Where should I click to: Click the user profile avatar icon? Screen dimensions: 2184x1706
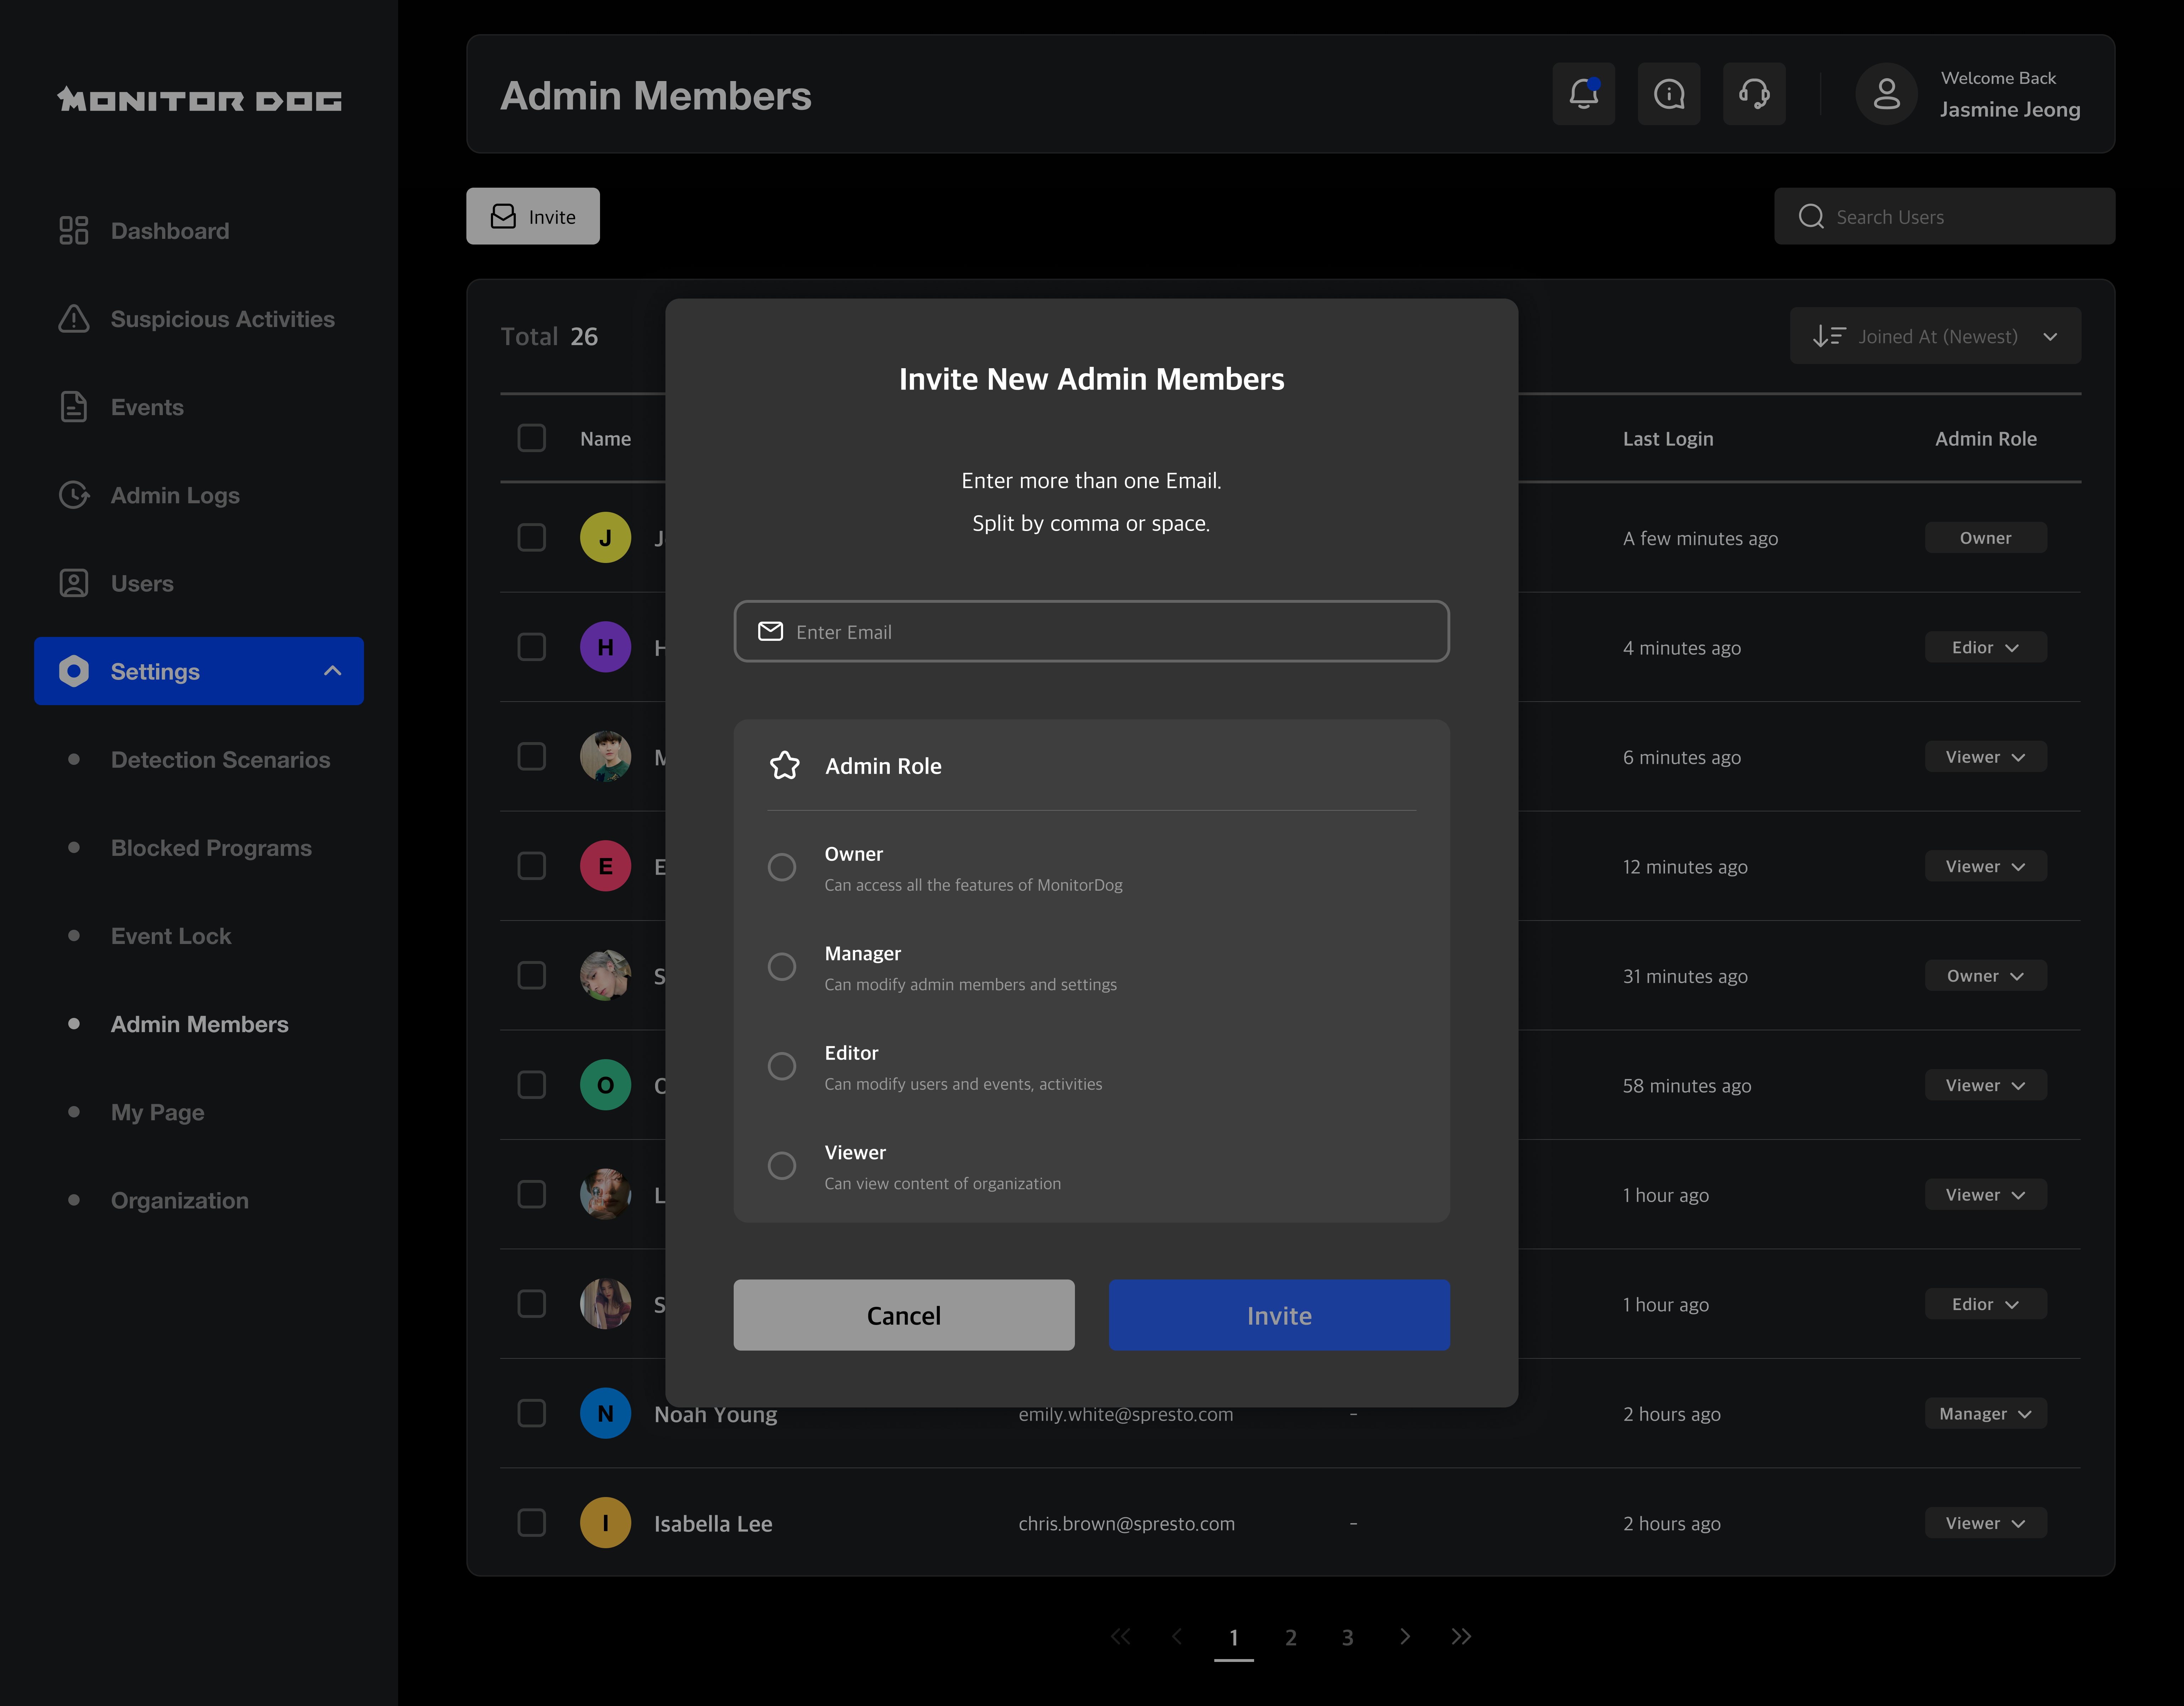(x=1886, y=94)
